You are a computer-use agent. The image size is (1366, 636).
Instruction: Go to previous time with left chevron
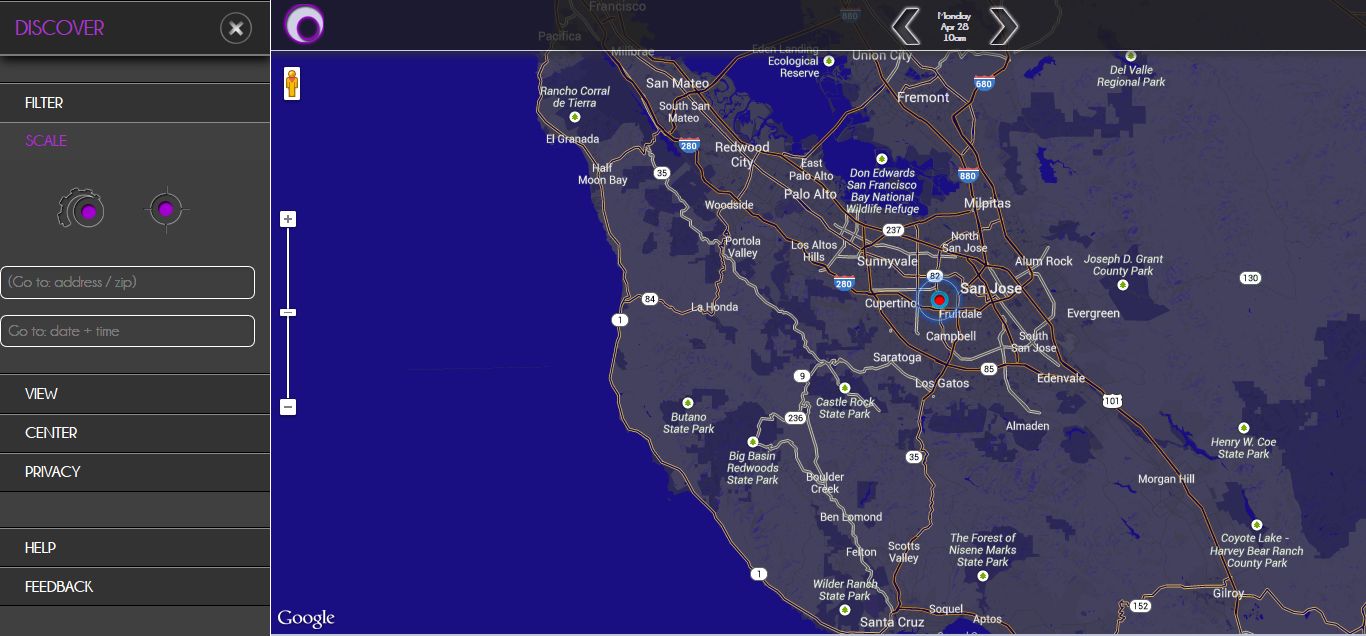[x=906, y=26]
